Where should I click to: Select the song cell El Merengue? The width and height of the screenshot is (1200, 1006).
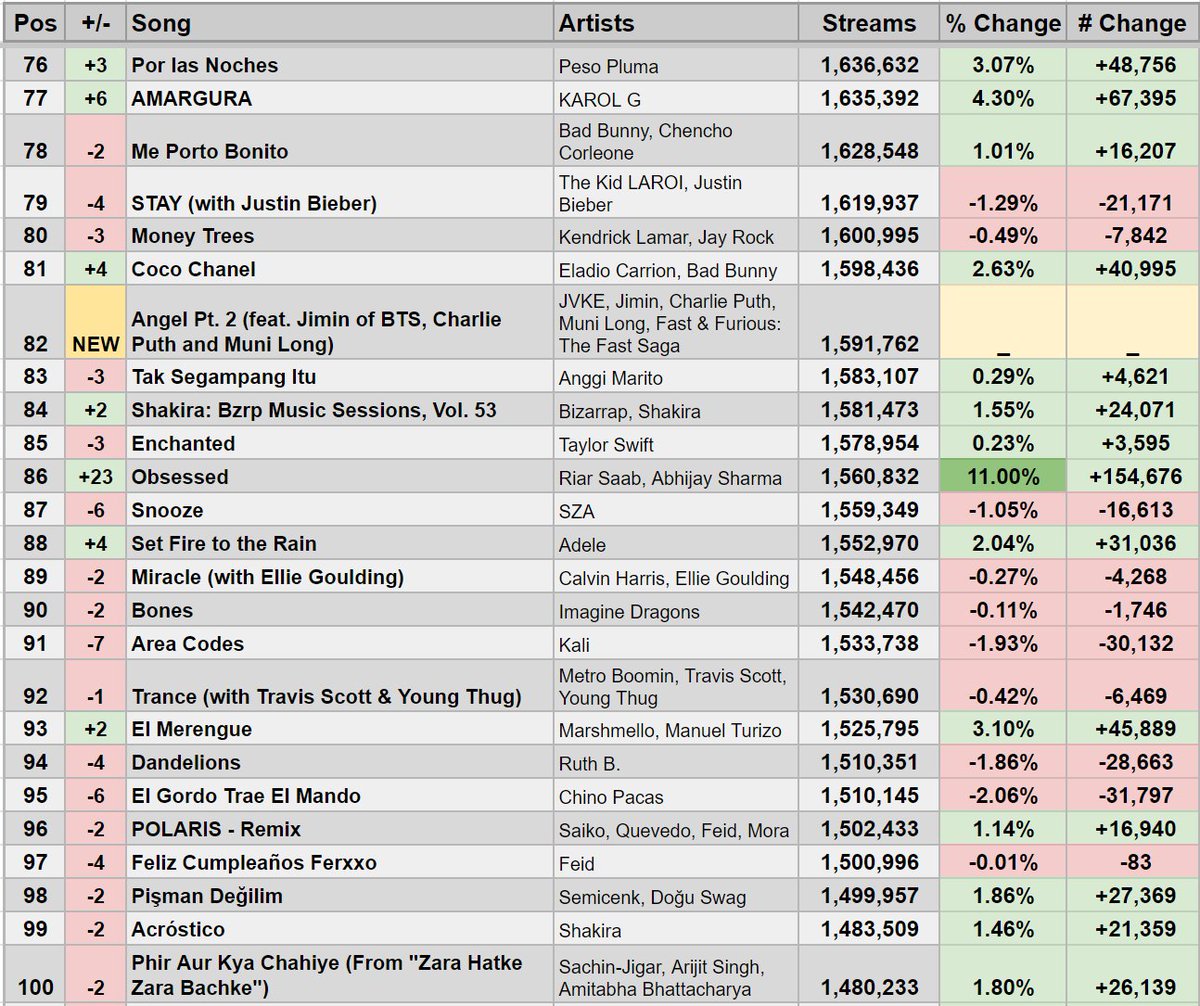pyautogui.click(x=340, y=729)
